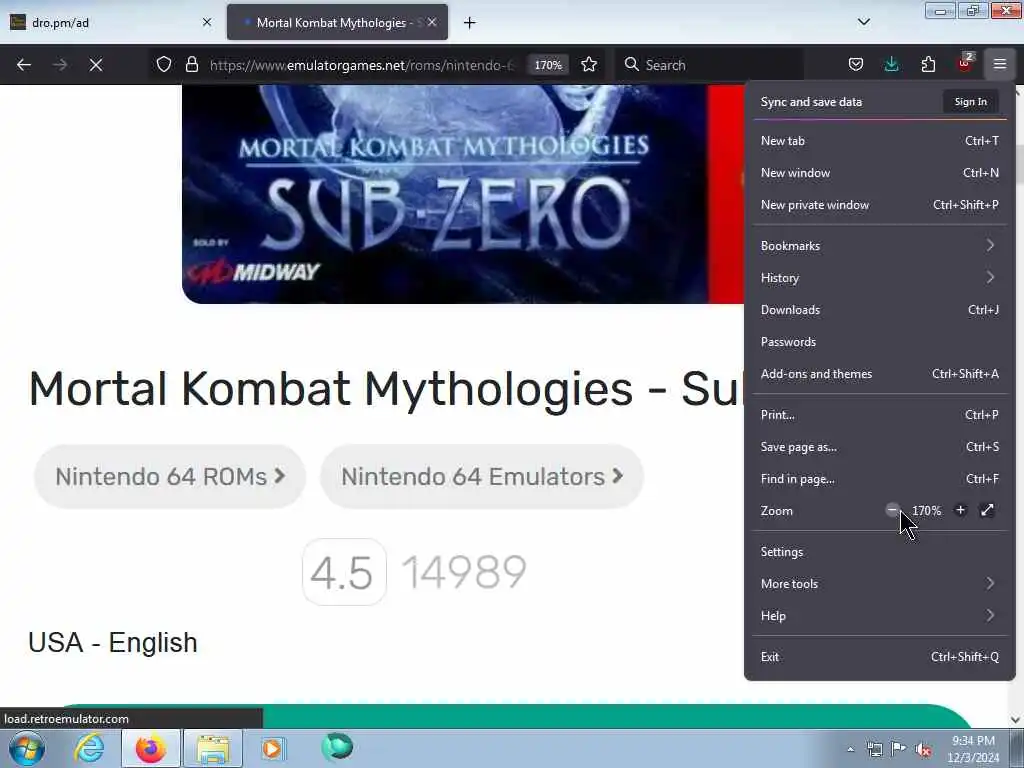Screen dimensions: 1024x768
Task: Open Add-ons and themes
Action: coord(880,374)
